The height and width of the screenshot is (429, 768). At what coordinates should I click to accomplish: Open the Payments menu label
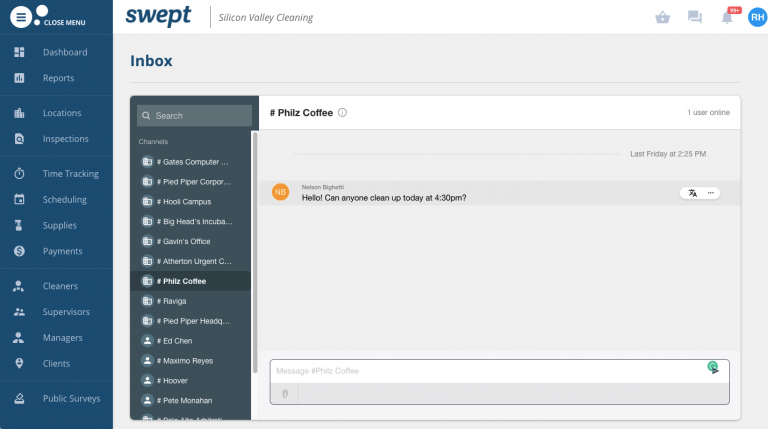pyautogui.click(x=63, y=251)
